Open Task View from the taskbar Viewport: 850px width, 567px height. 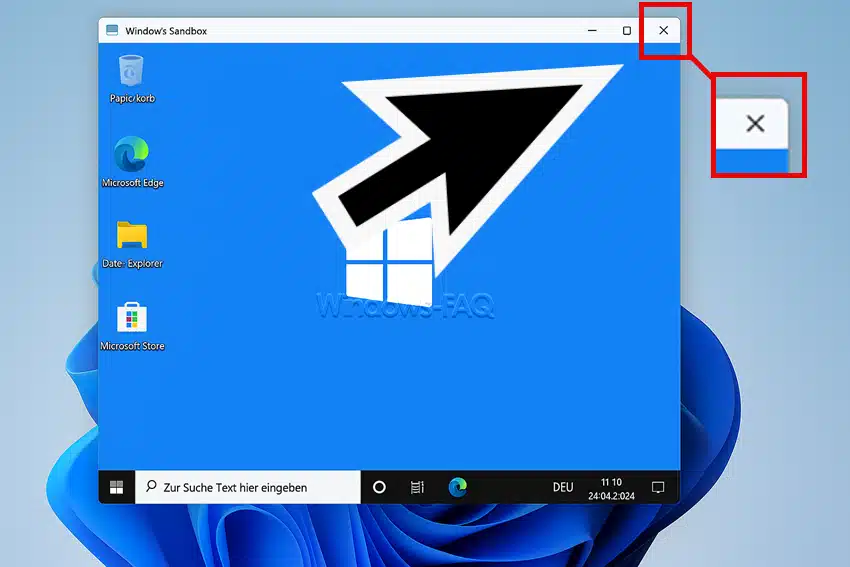click(418, 487)
